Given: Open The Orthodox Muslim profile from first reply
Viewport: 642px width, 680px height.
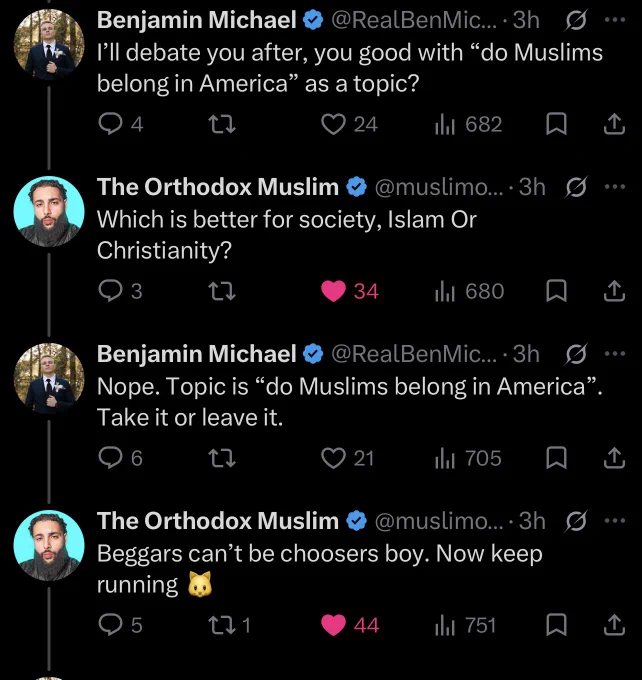Looking at the screenshot, I should pyautogui.click(x=217, y=187).
